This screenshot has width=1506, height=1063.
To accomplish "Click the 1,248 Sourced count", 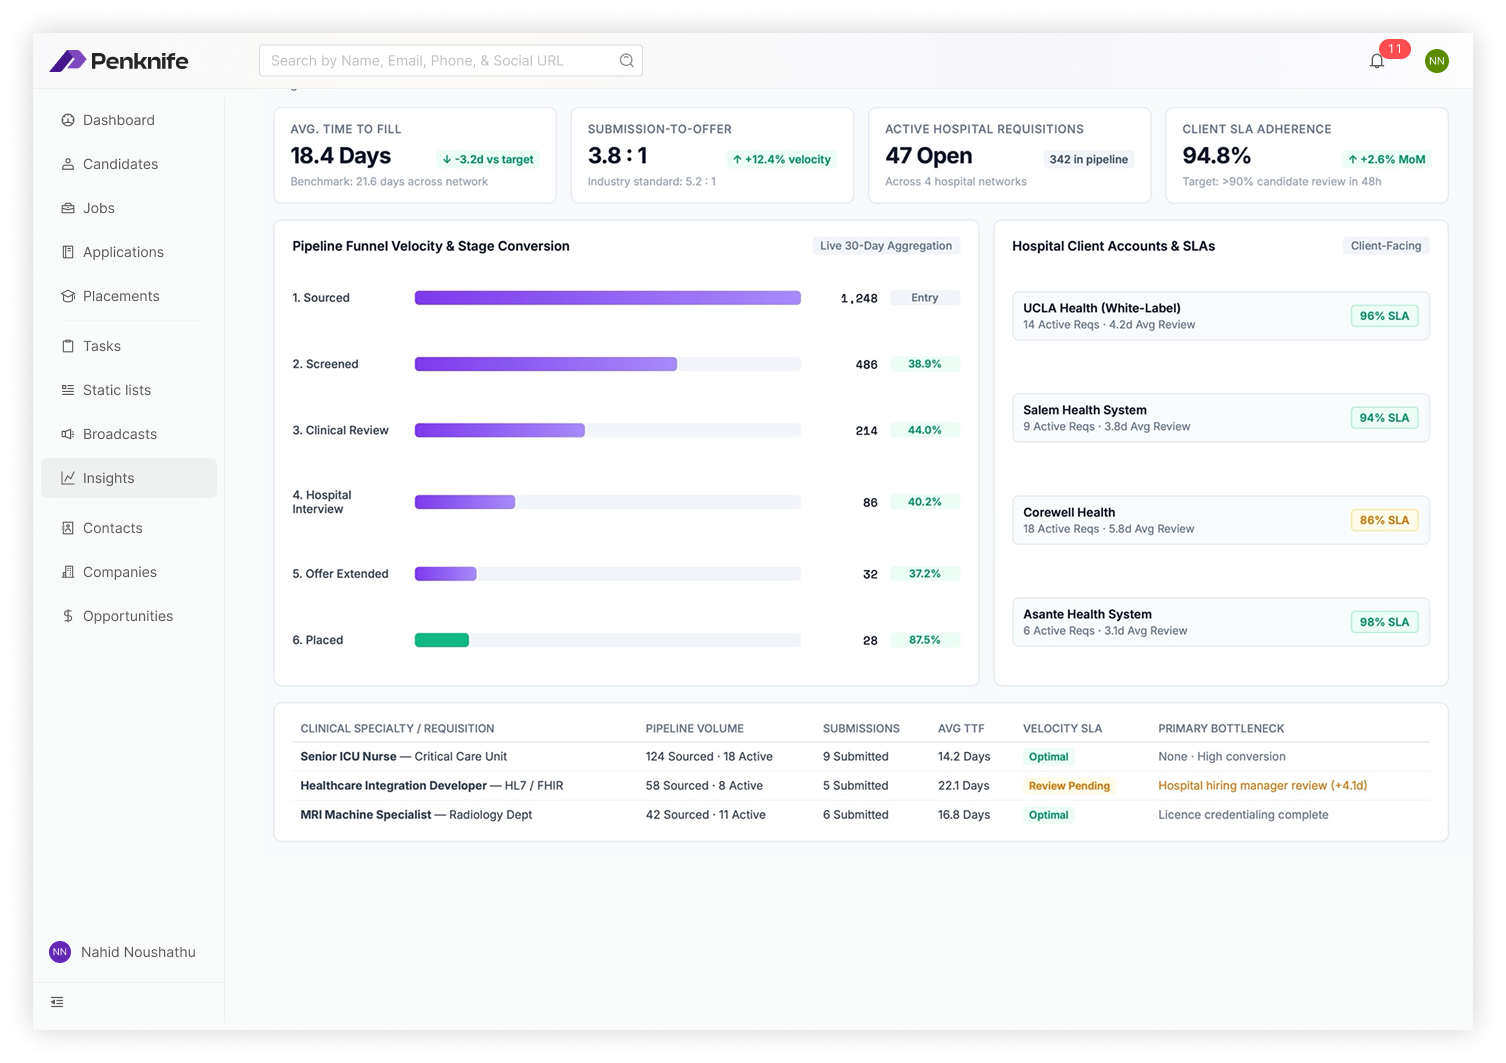I will pos(859,298).
